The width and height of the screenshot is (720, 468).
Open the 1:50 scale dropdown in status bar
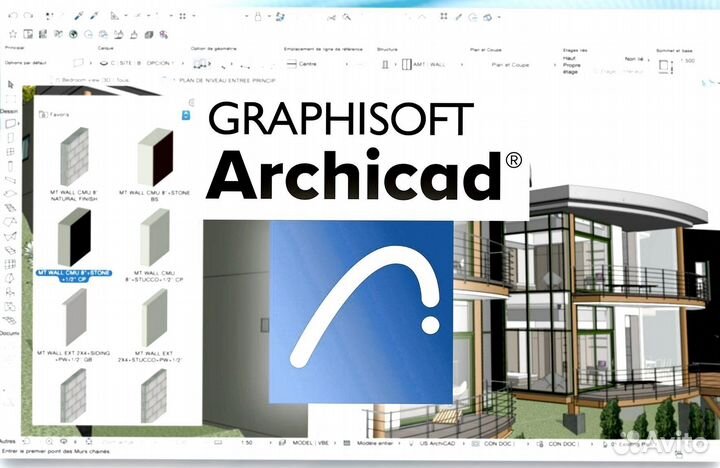[256, 443]
